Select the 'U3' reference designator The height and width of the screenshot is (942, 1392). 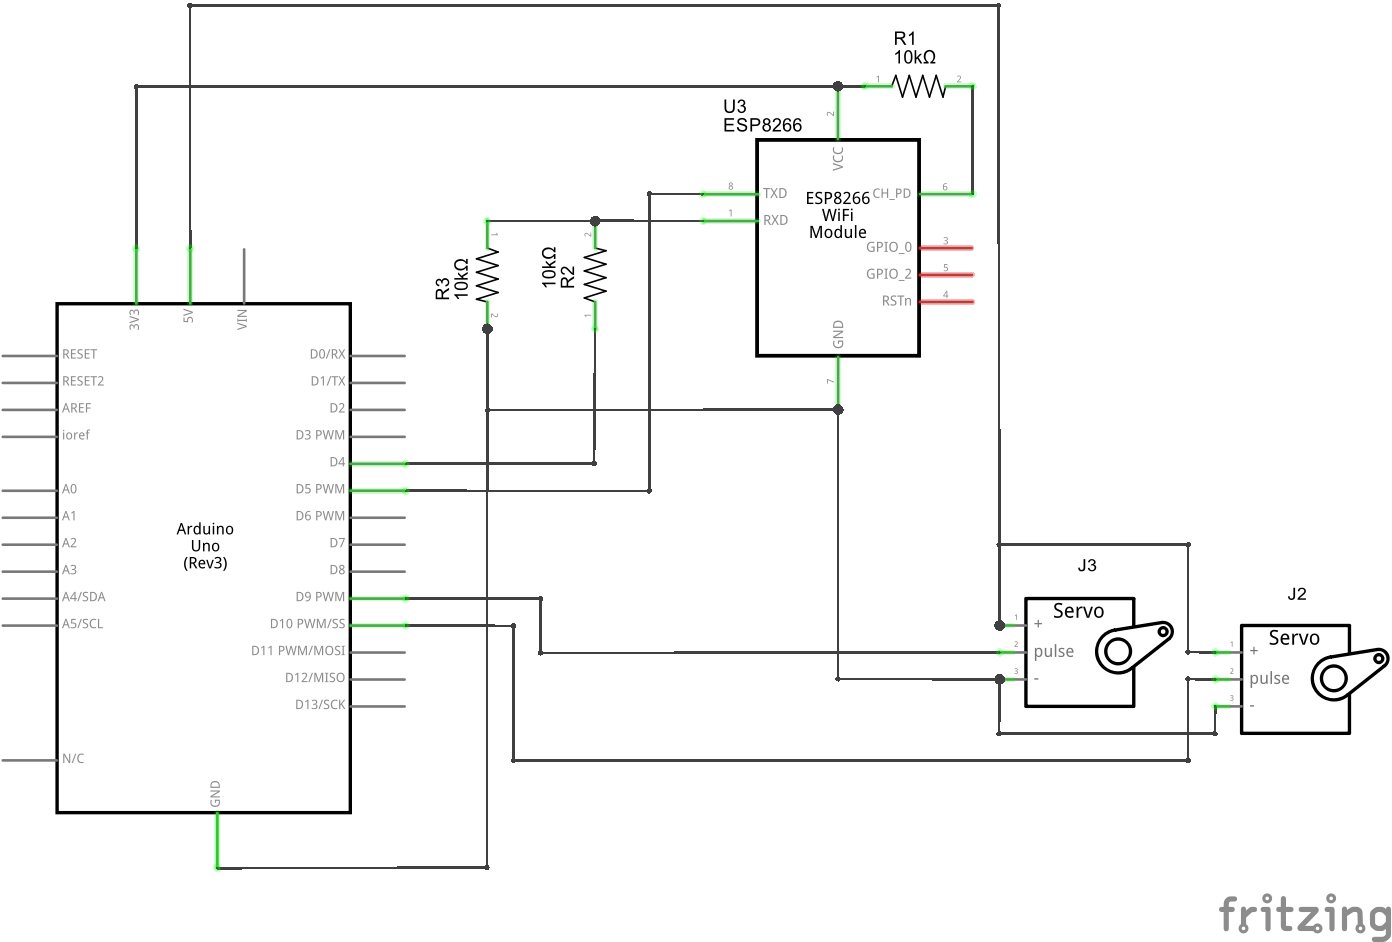coord(735,106)
